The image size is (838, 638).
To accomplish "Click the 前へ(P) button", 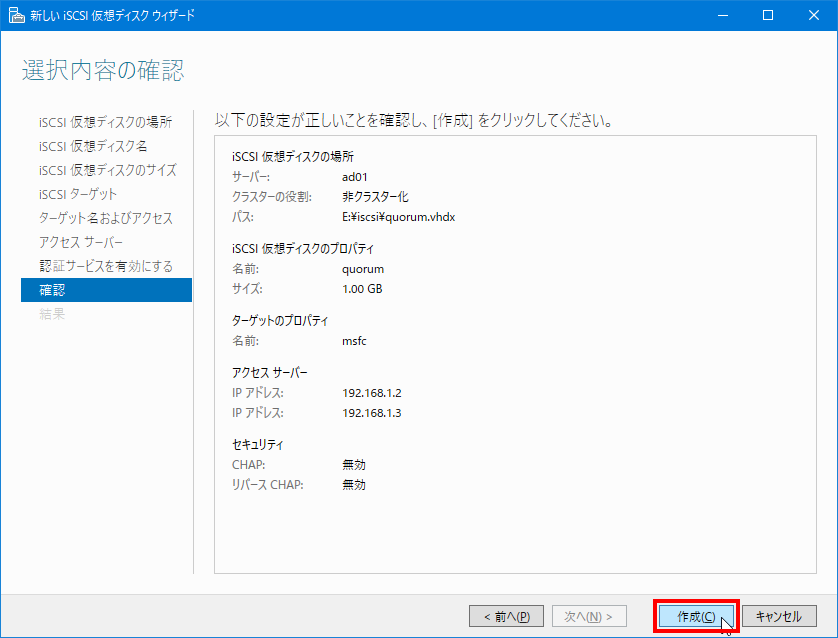I will pyautogui.click(x=506, y=616).
